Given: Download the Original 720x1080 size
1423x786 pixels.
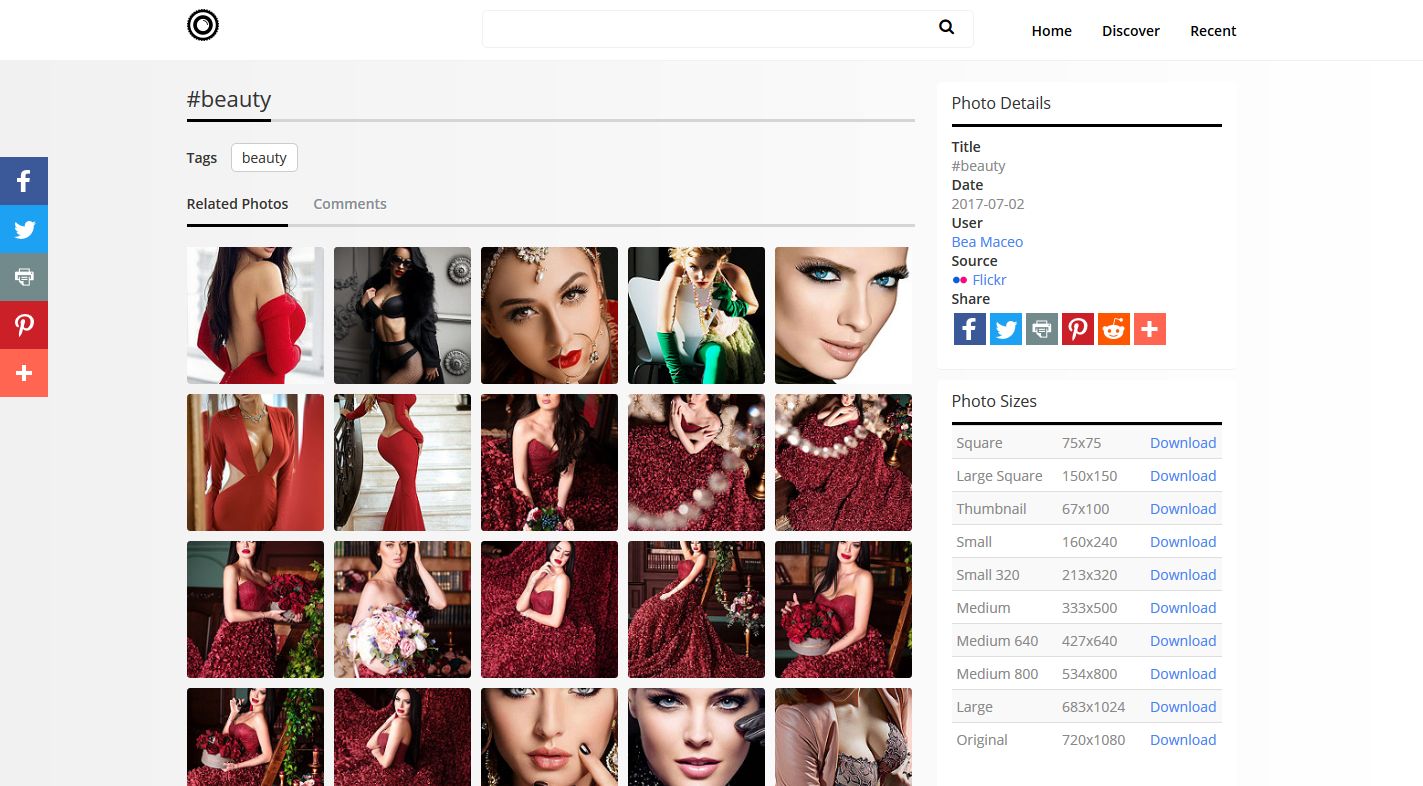Looking at the screenshot, I should click(1182, 740).
